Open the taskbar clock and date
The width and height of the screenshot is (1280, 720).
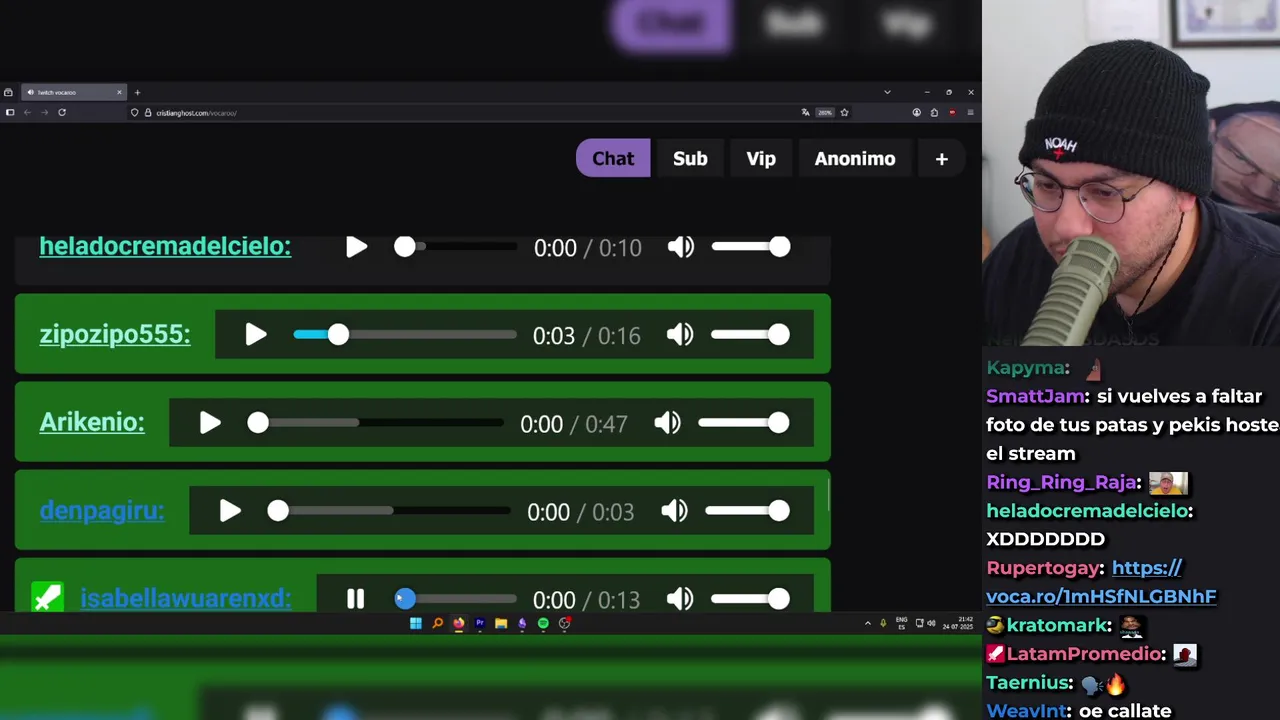[958, 623]
